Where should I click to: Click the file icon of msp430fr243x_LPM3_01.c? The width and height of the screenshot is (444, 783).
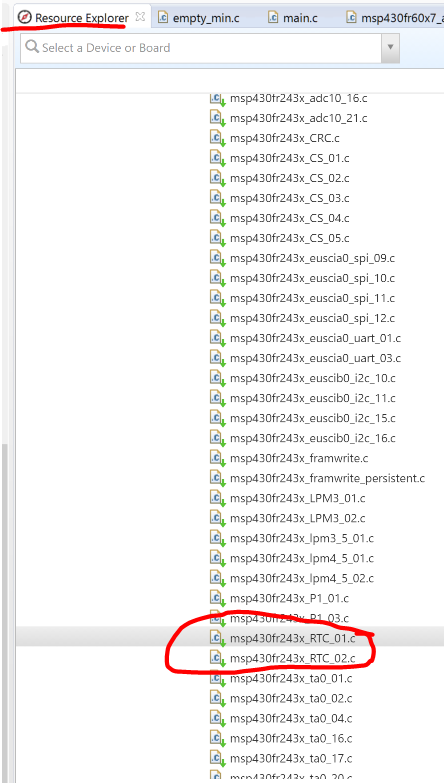click(x=217, y=498)
